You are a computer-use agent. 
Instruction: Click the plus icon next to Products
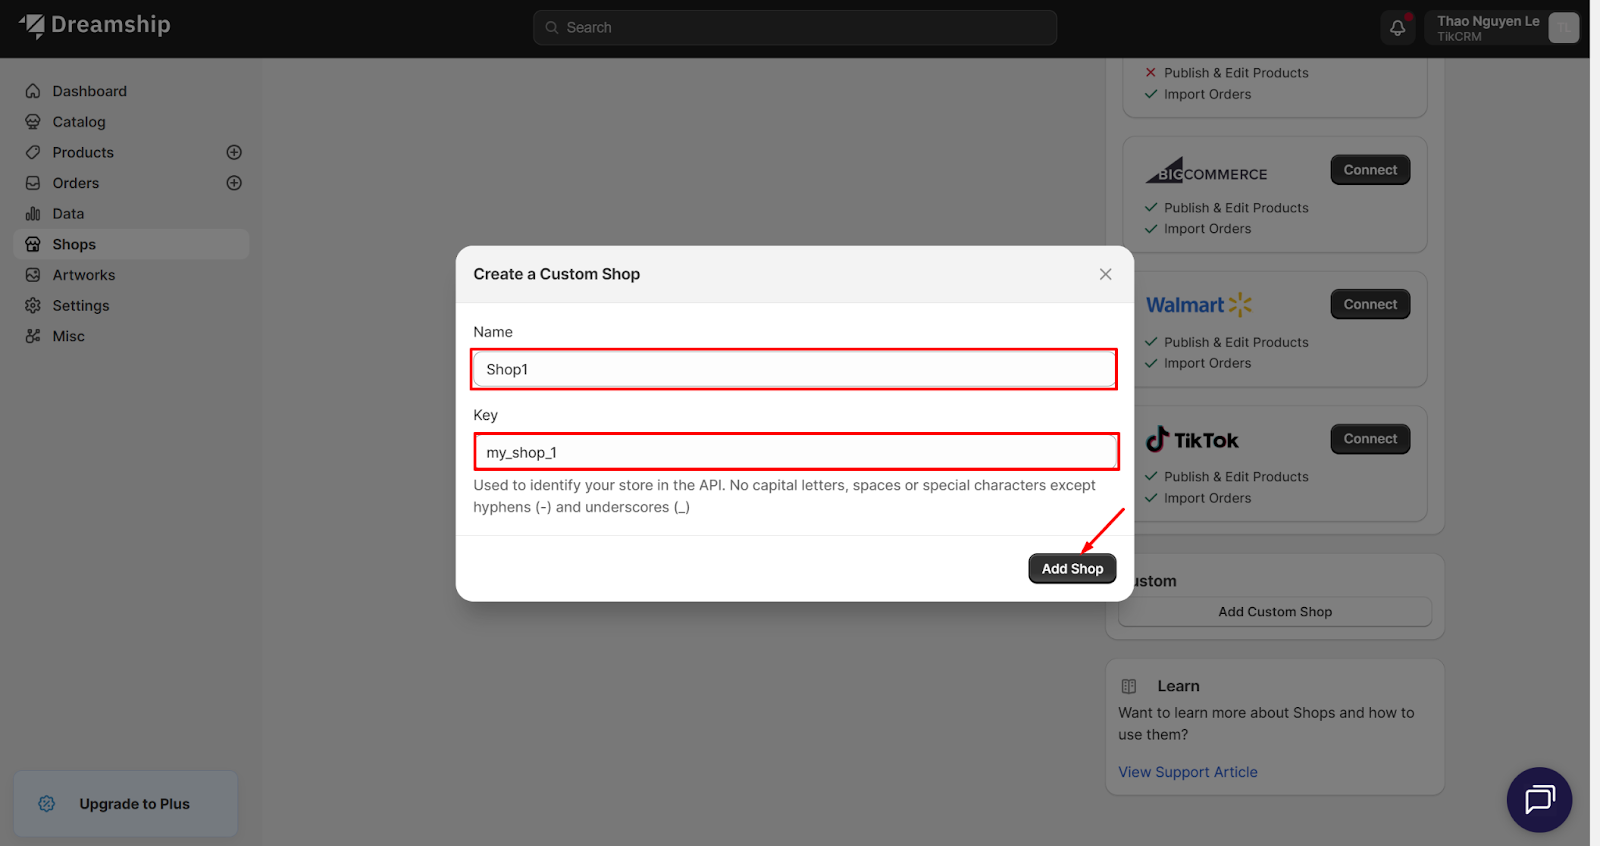(x=234, y=152)
